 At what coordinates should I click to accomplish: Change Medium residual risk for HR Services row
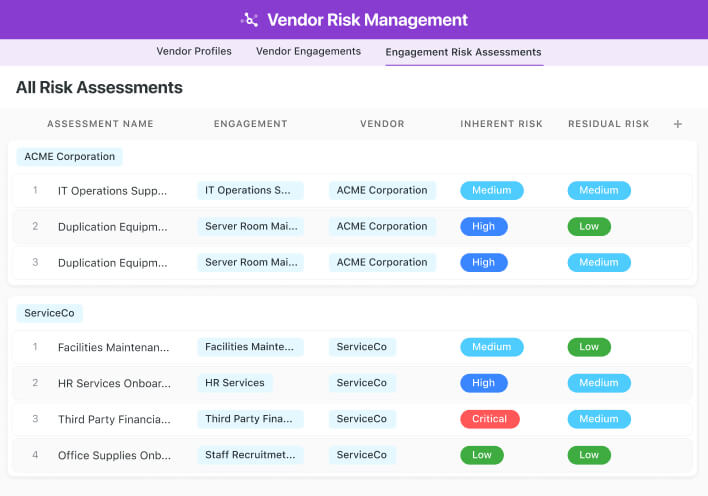599,383
